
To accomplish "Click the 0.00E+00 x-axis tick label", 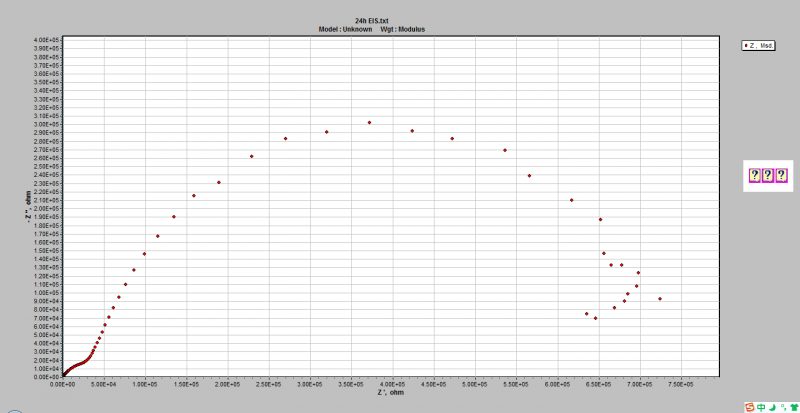I will click(x=63, y=383).
